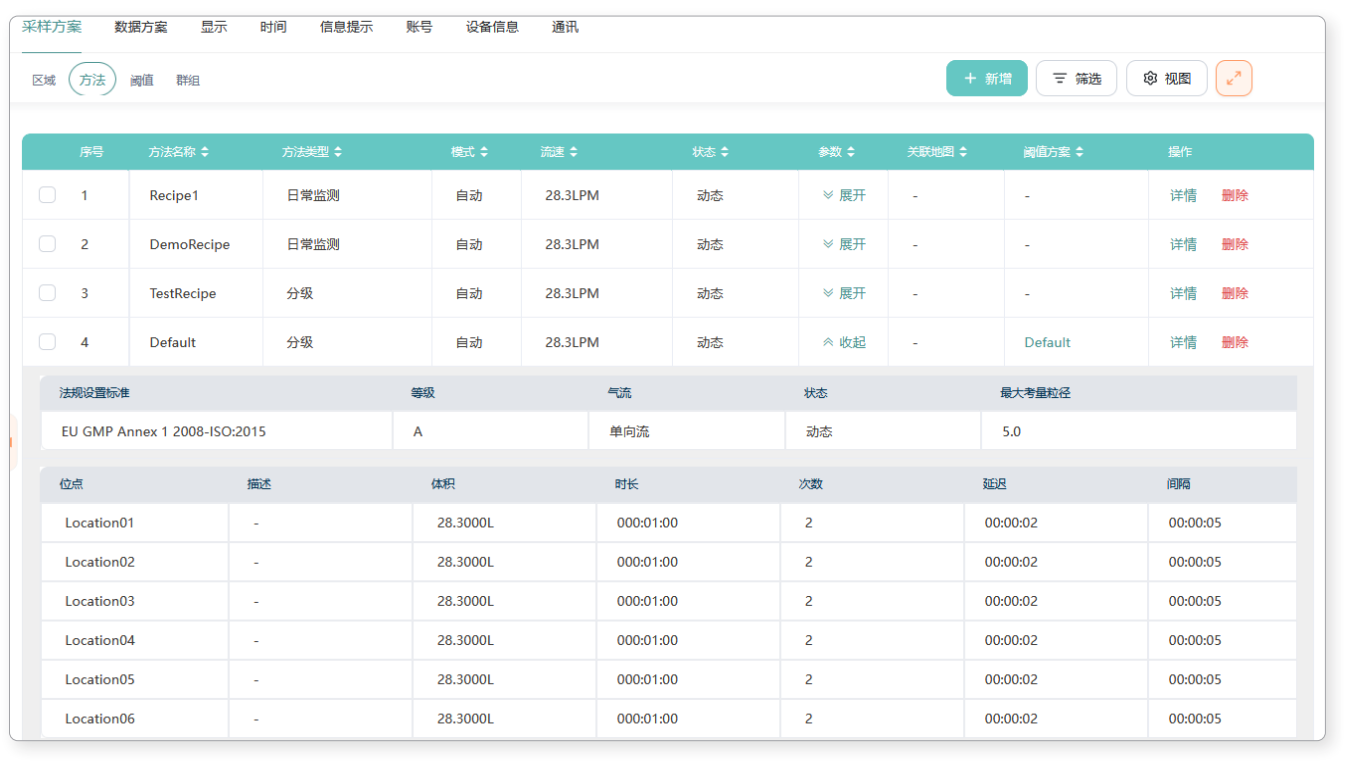Check the Default row checkbox

[x=47, y=342]
